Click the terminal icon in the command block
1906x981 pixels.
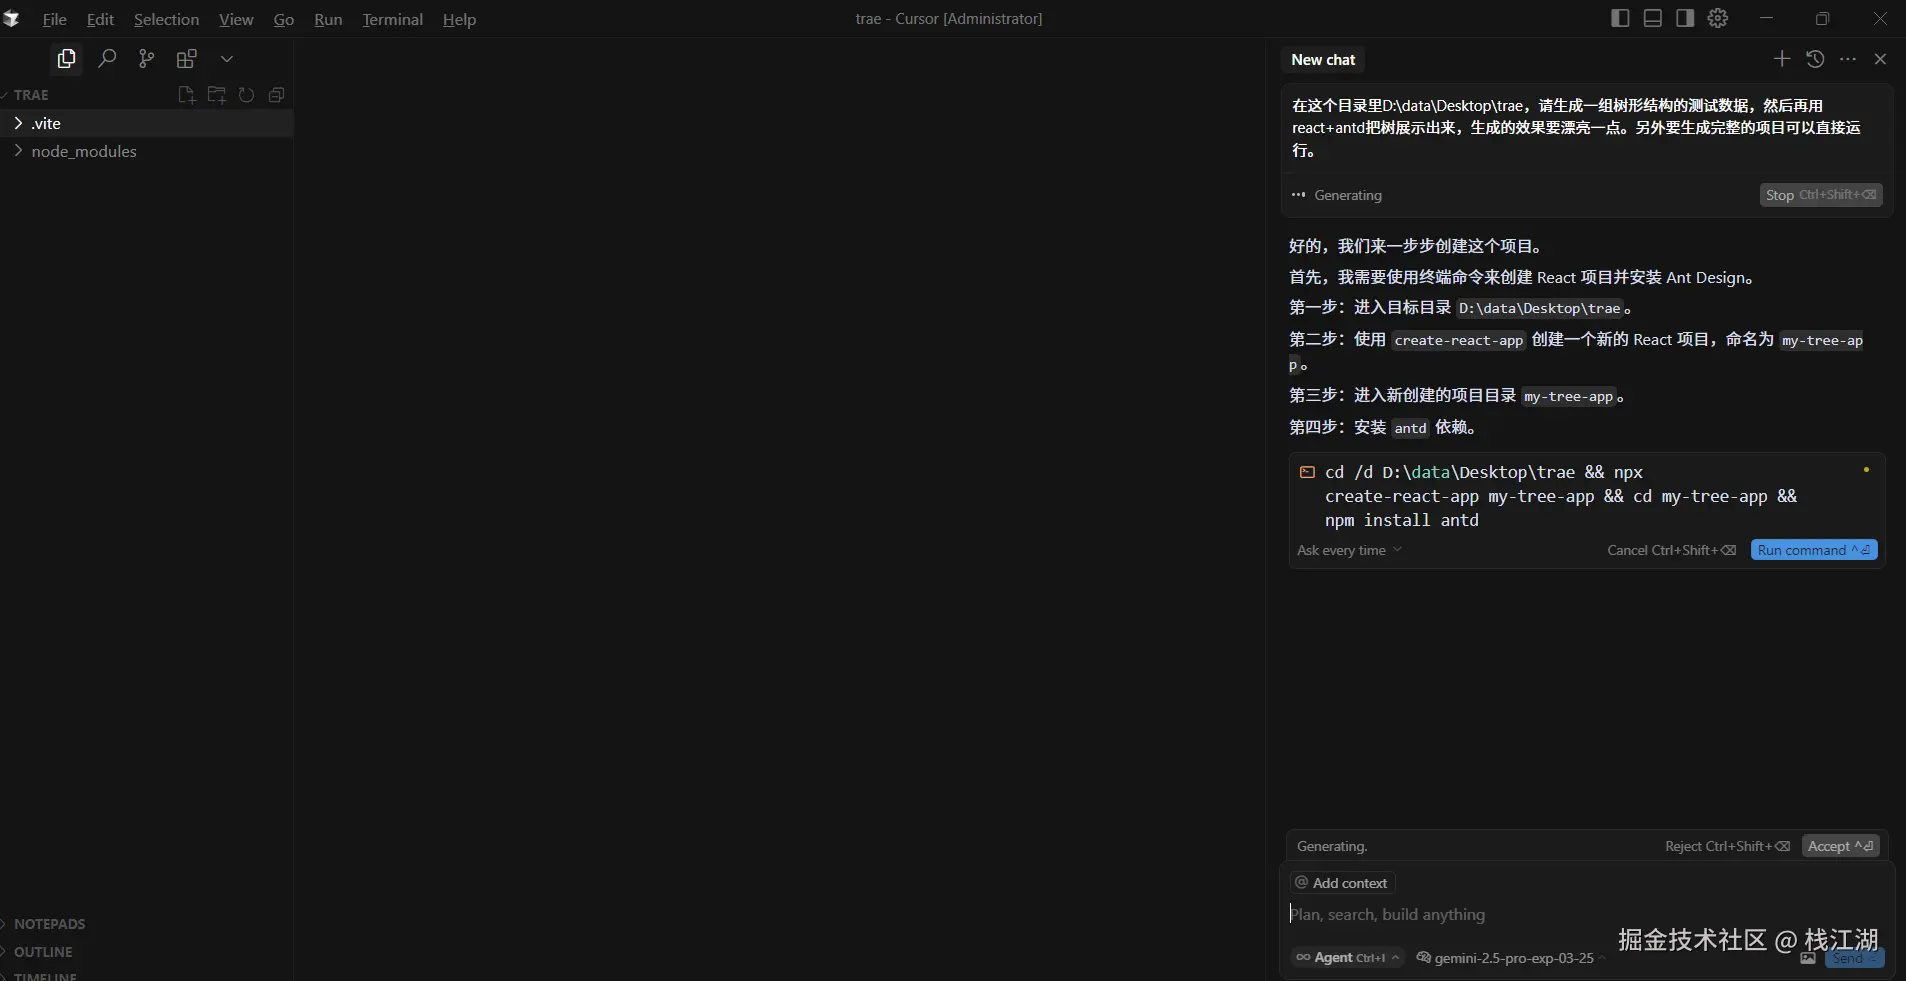(x=1307, y=472)
